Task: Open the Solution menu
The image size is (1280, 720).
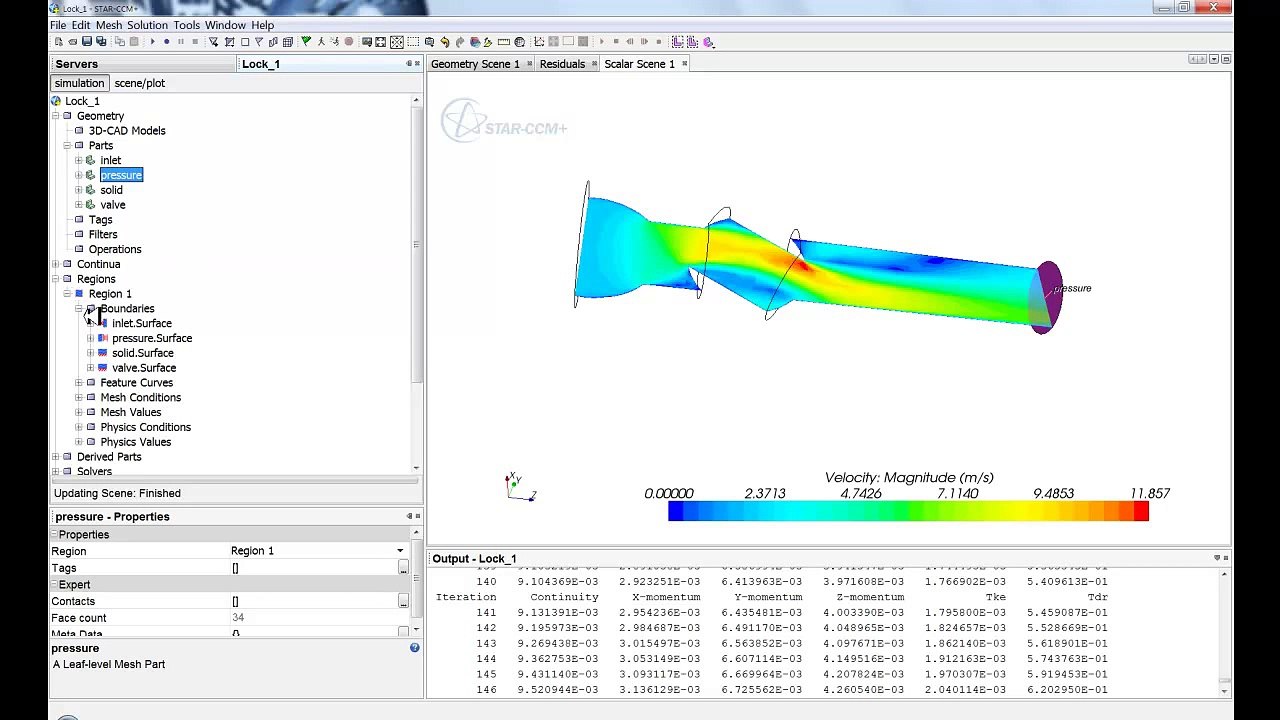Action: click(x=147, y=25)
